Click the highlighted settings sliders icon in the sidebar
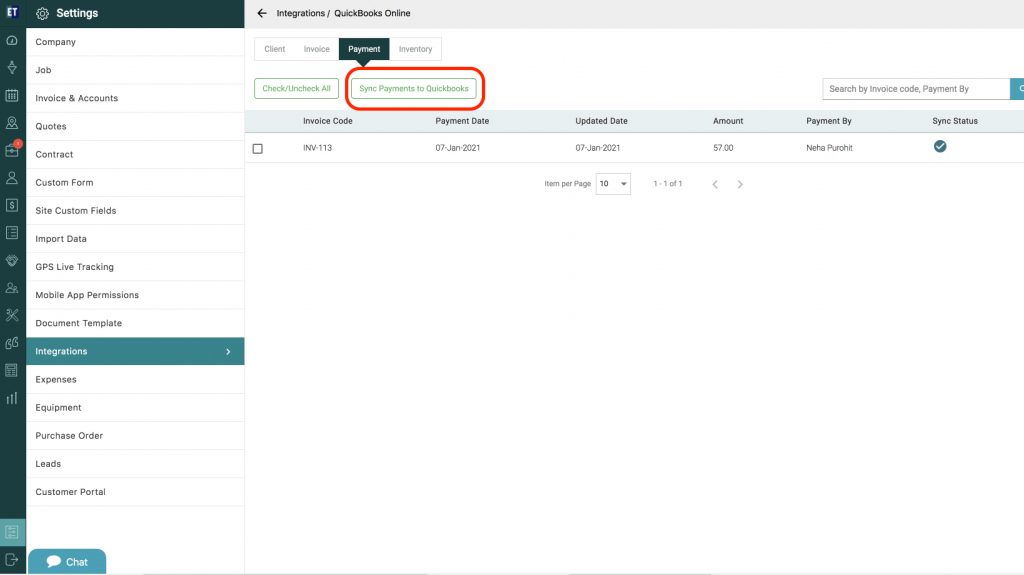The width and height of the screenshot is (1024, 575). point(12,533)
